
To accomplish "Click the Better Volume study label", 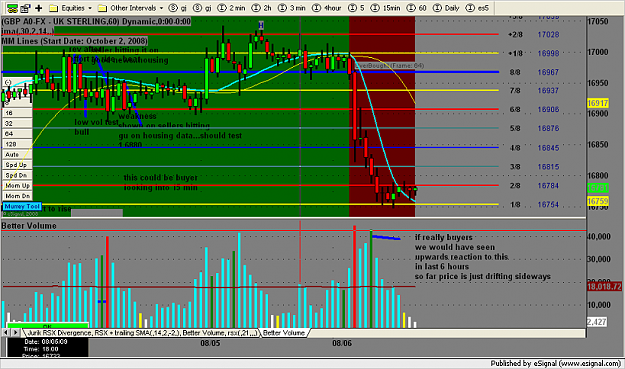I will [29, 226].
